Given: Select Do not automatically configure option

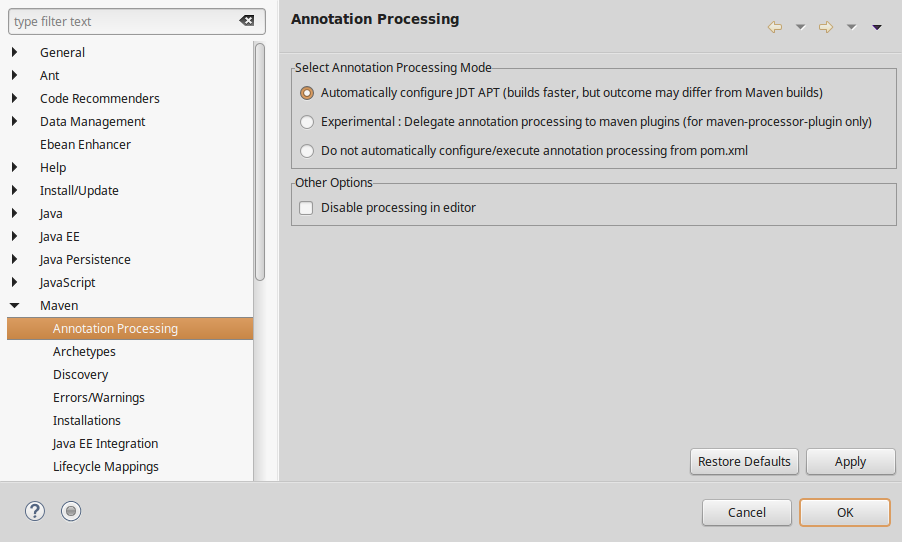Looking at the screenshot, I should [x=307, y=150].
